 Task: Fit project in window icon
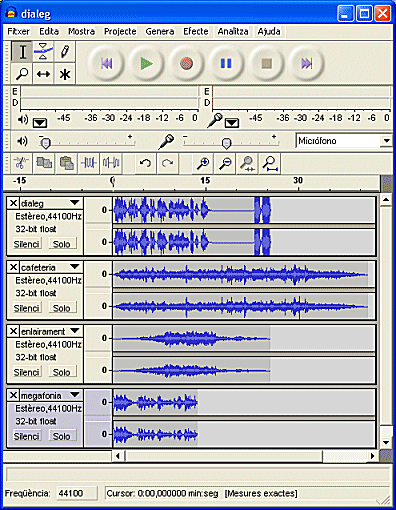[x=270, y=163]
